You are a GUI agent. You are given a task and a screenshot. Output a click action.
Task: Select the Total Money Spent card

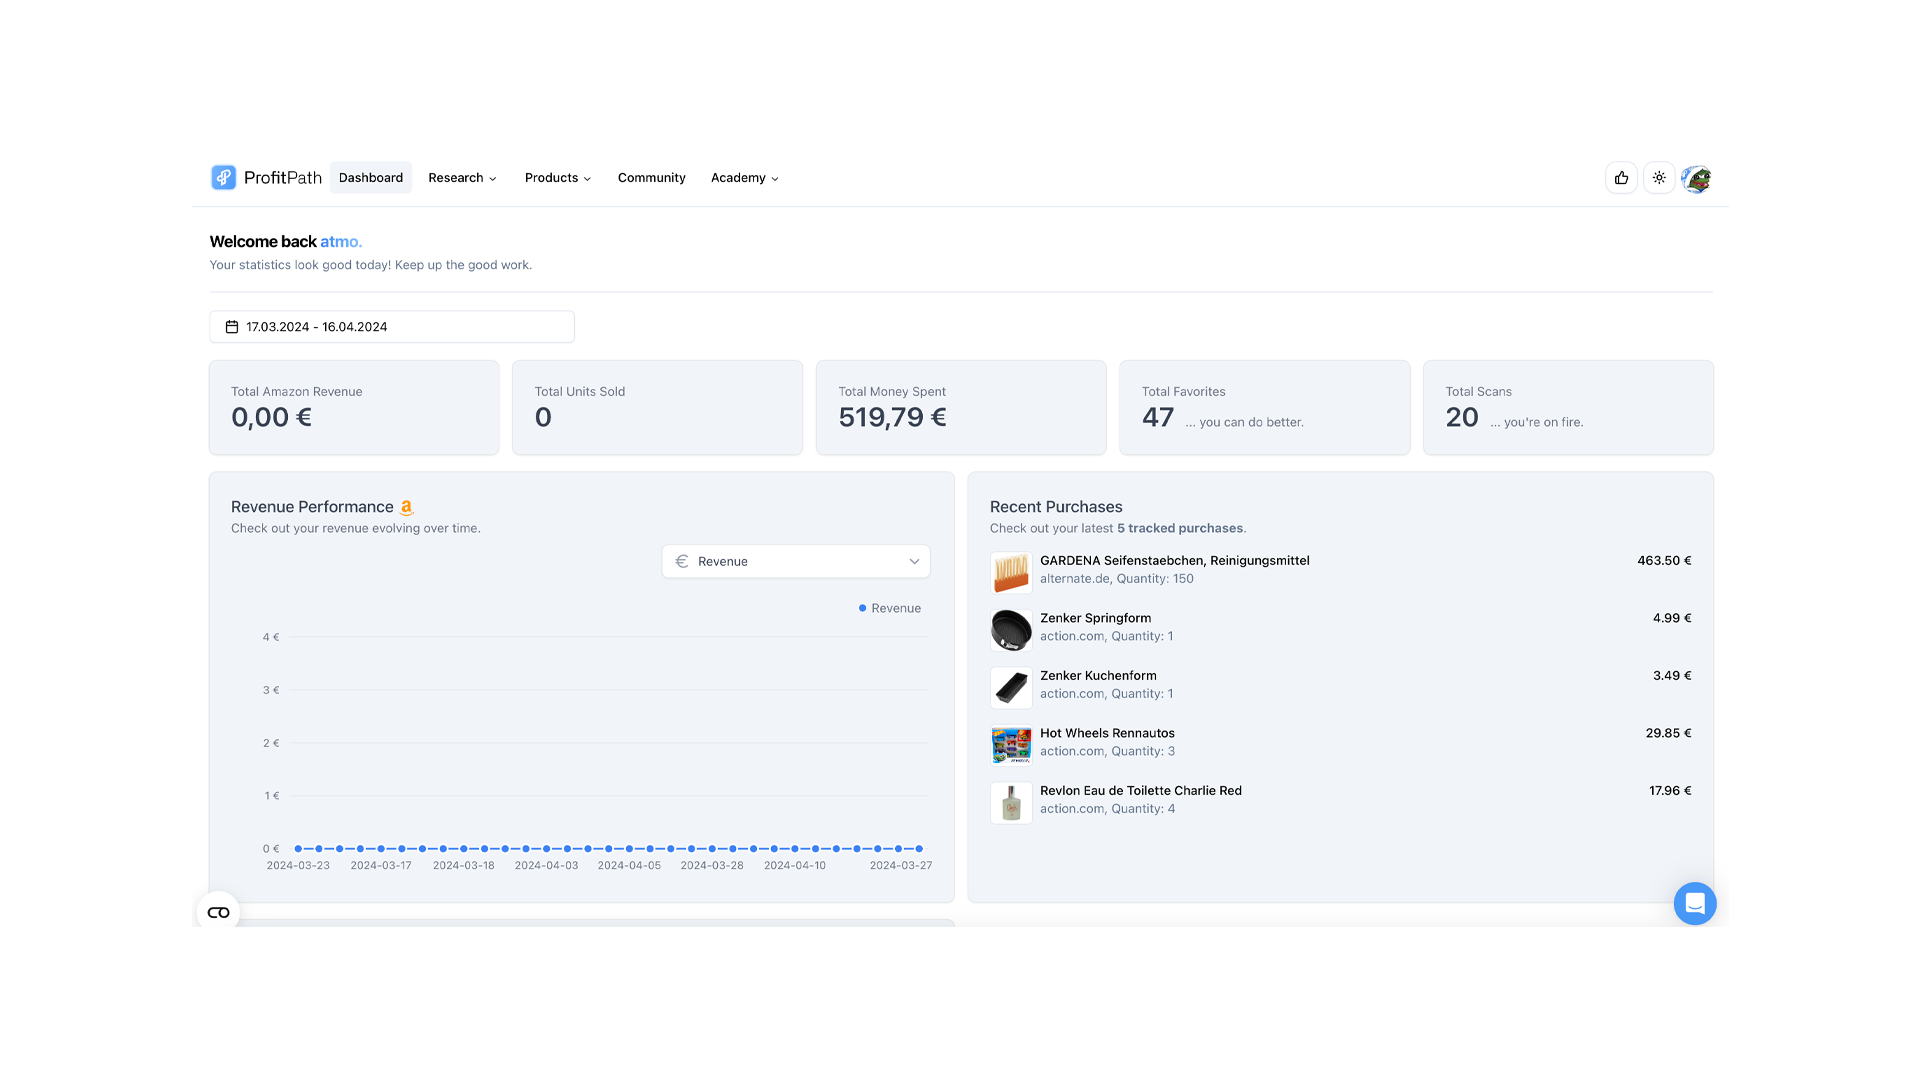[x=961, y=408]
